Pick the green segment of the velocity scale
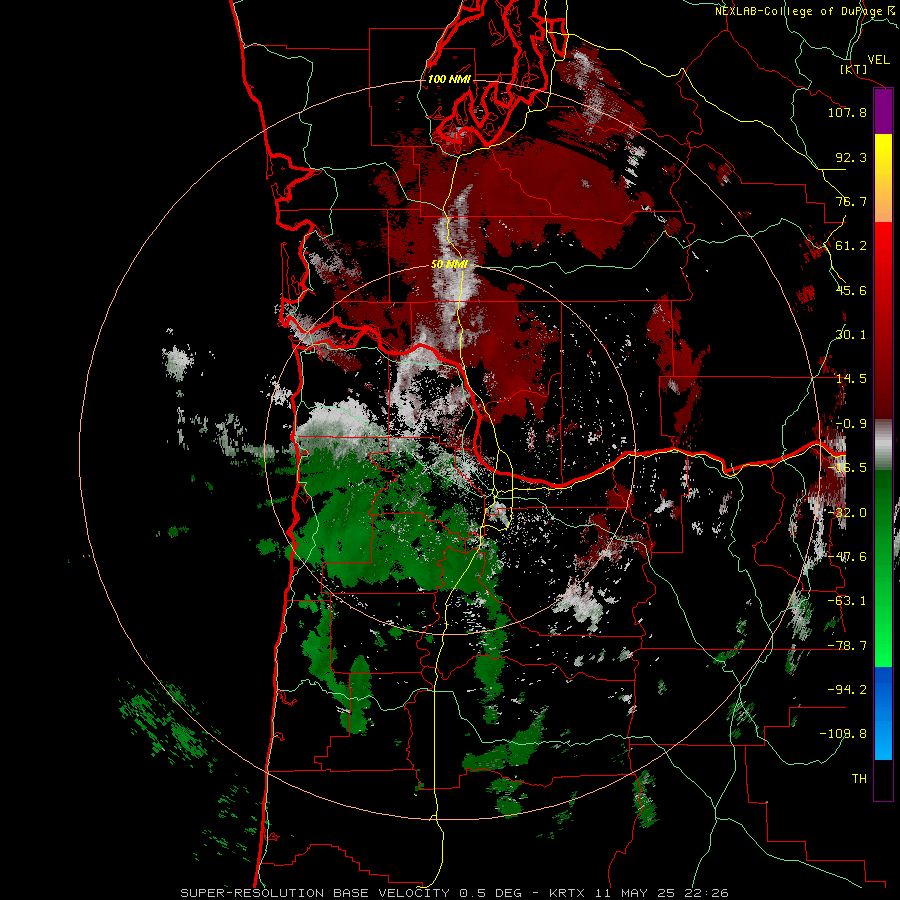Image resolution: width=900 pixels, height=900 pixels. [883, 568]
